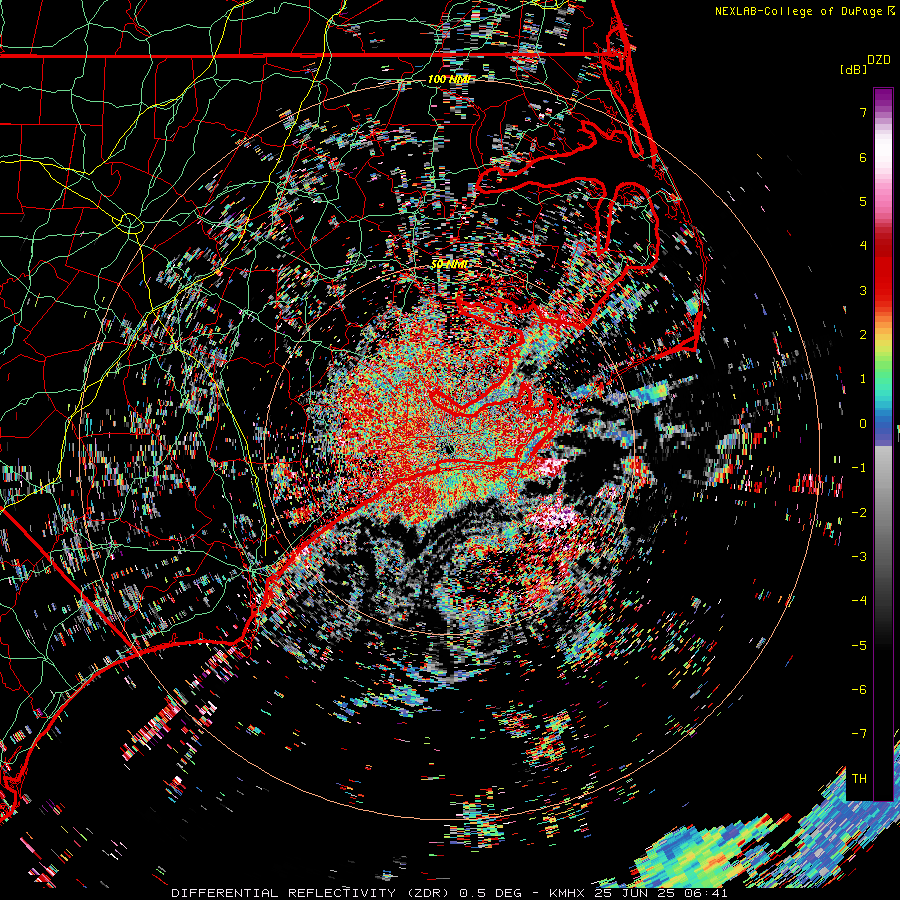Click the -2 value on the color scale
Image resolution: width=900 pixels, height=900 pixels.
tap(859, 513)
